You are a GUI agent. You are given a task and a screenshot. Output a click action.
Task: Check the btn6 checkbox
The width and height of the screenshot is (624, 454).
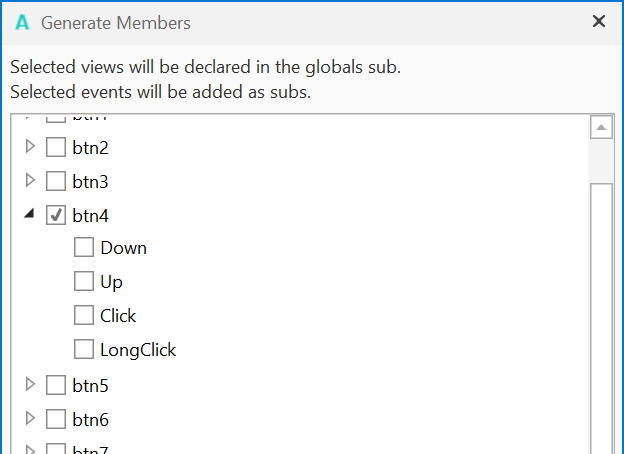[x=56, y=419]
